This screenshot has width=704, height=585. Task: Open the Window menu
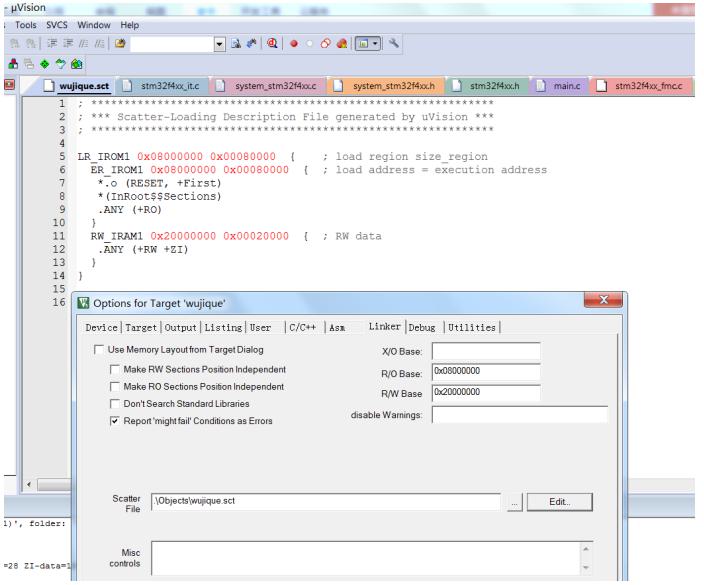(93, 25)
